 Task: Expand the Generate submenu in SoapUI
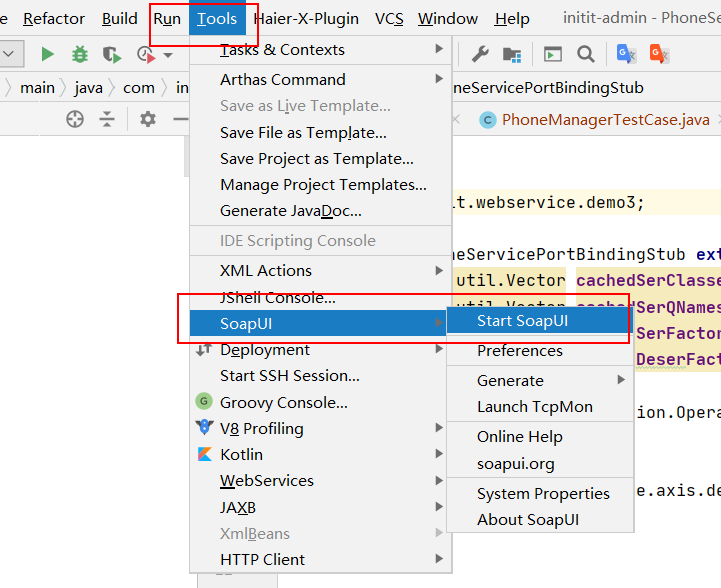pos(540,380)
